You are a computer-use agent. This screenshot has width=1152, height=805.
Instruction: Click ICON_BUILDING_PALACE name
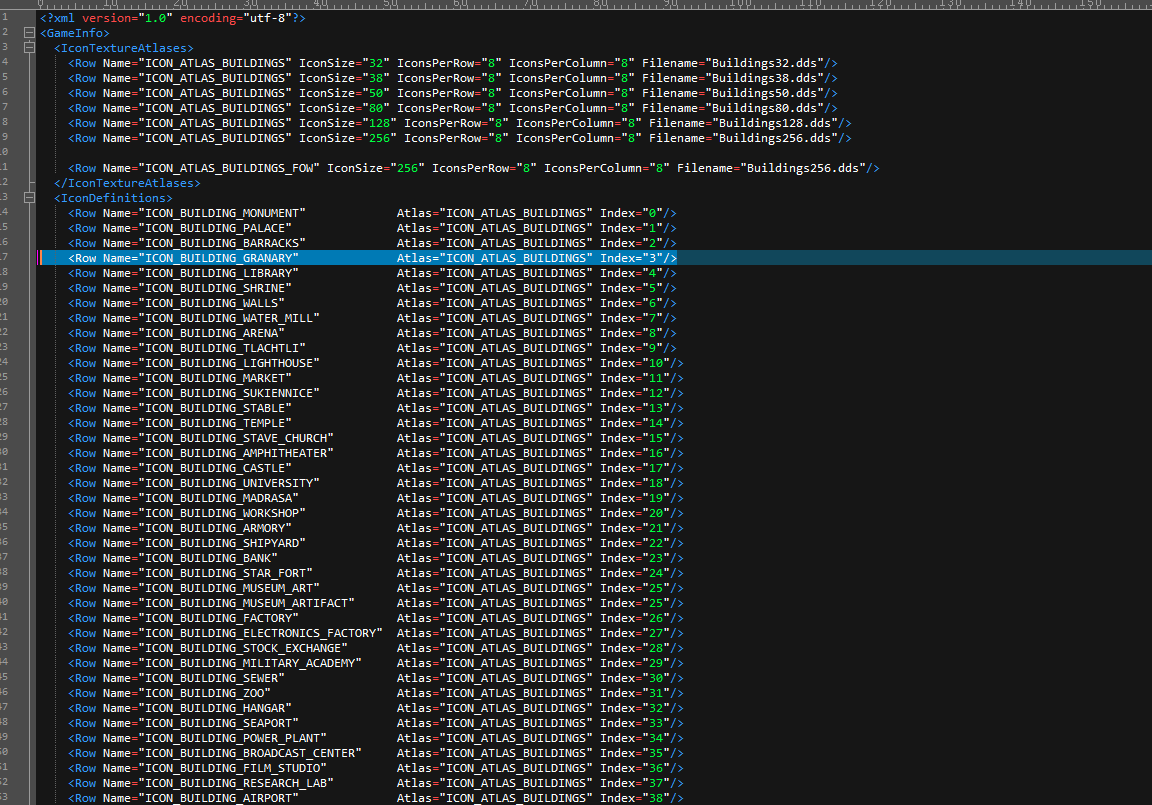point(215,228)
